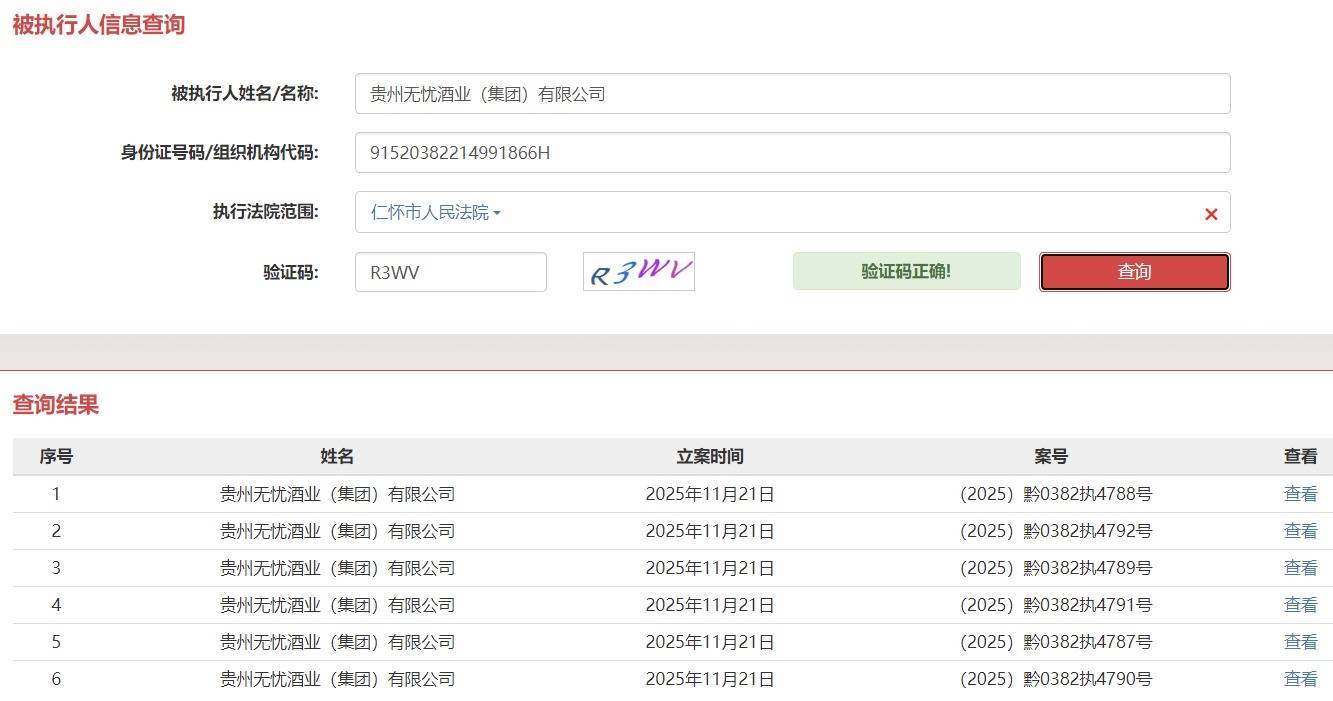The width and height of the screenshot is (1333, 701).
Task: Click the red 查询 search button
Action: 1134,272
